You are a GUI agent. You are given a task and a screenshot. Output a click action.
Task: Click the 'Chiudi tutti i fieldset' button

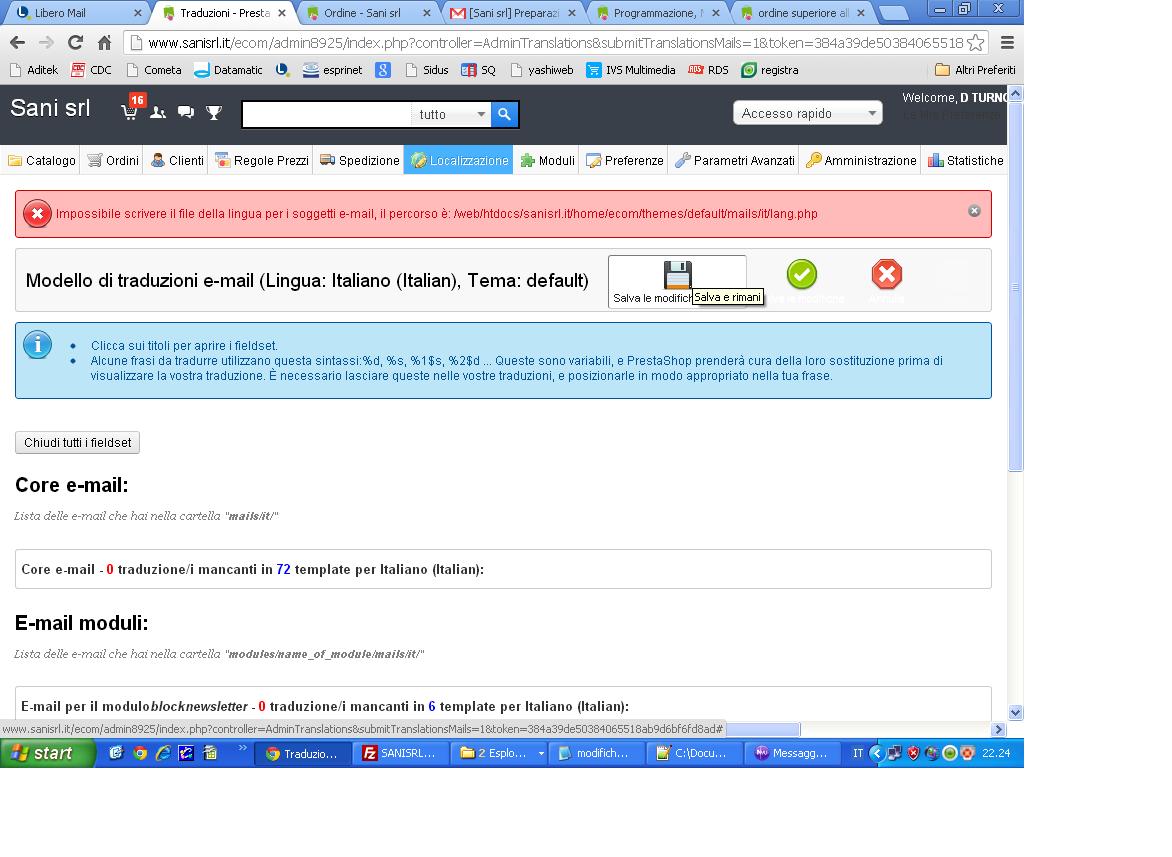(77, 442)
